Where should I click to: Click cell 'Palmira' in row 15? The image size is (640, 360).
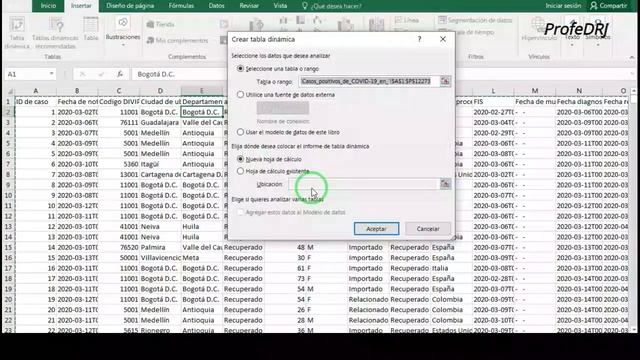[160, 247]
